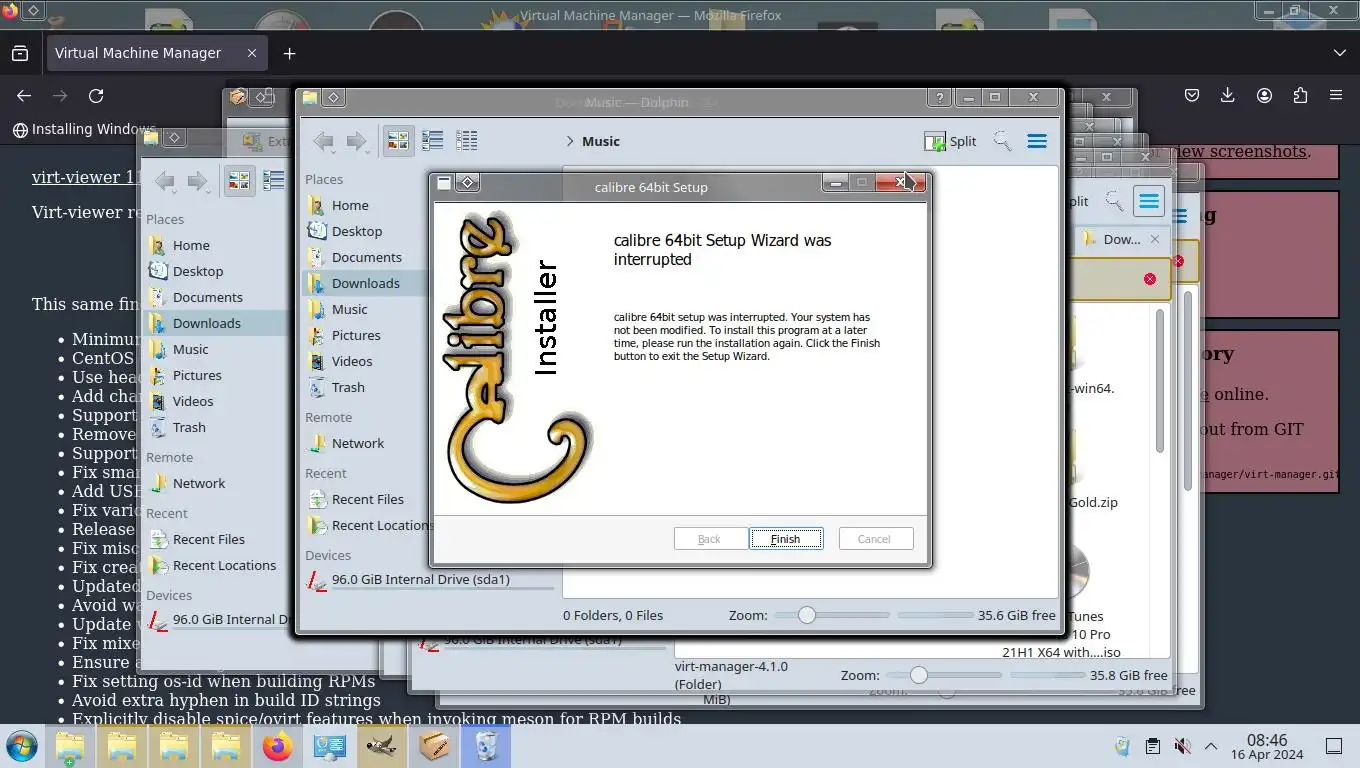Toggle Split view in Music Dolphin window
This screenshot has height=768, width=1360.
951,142
